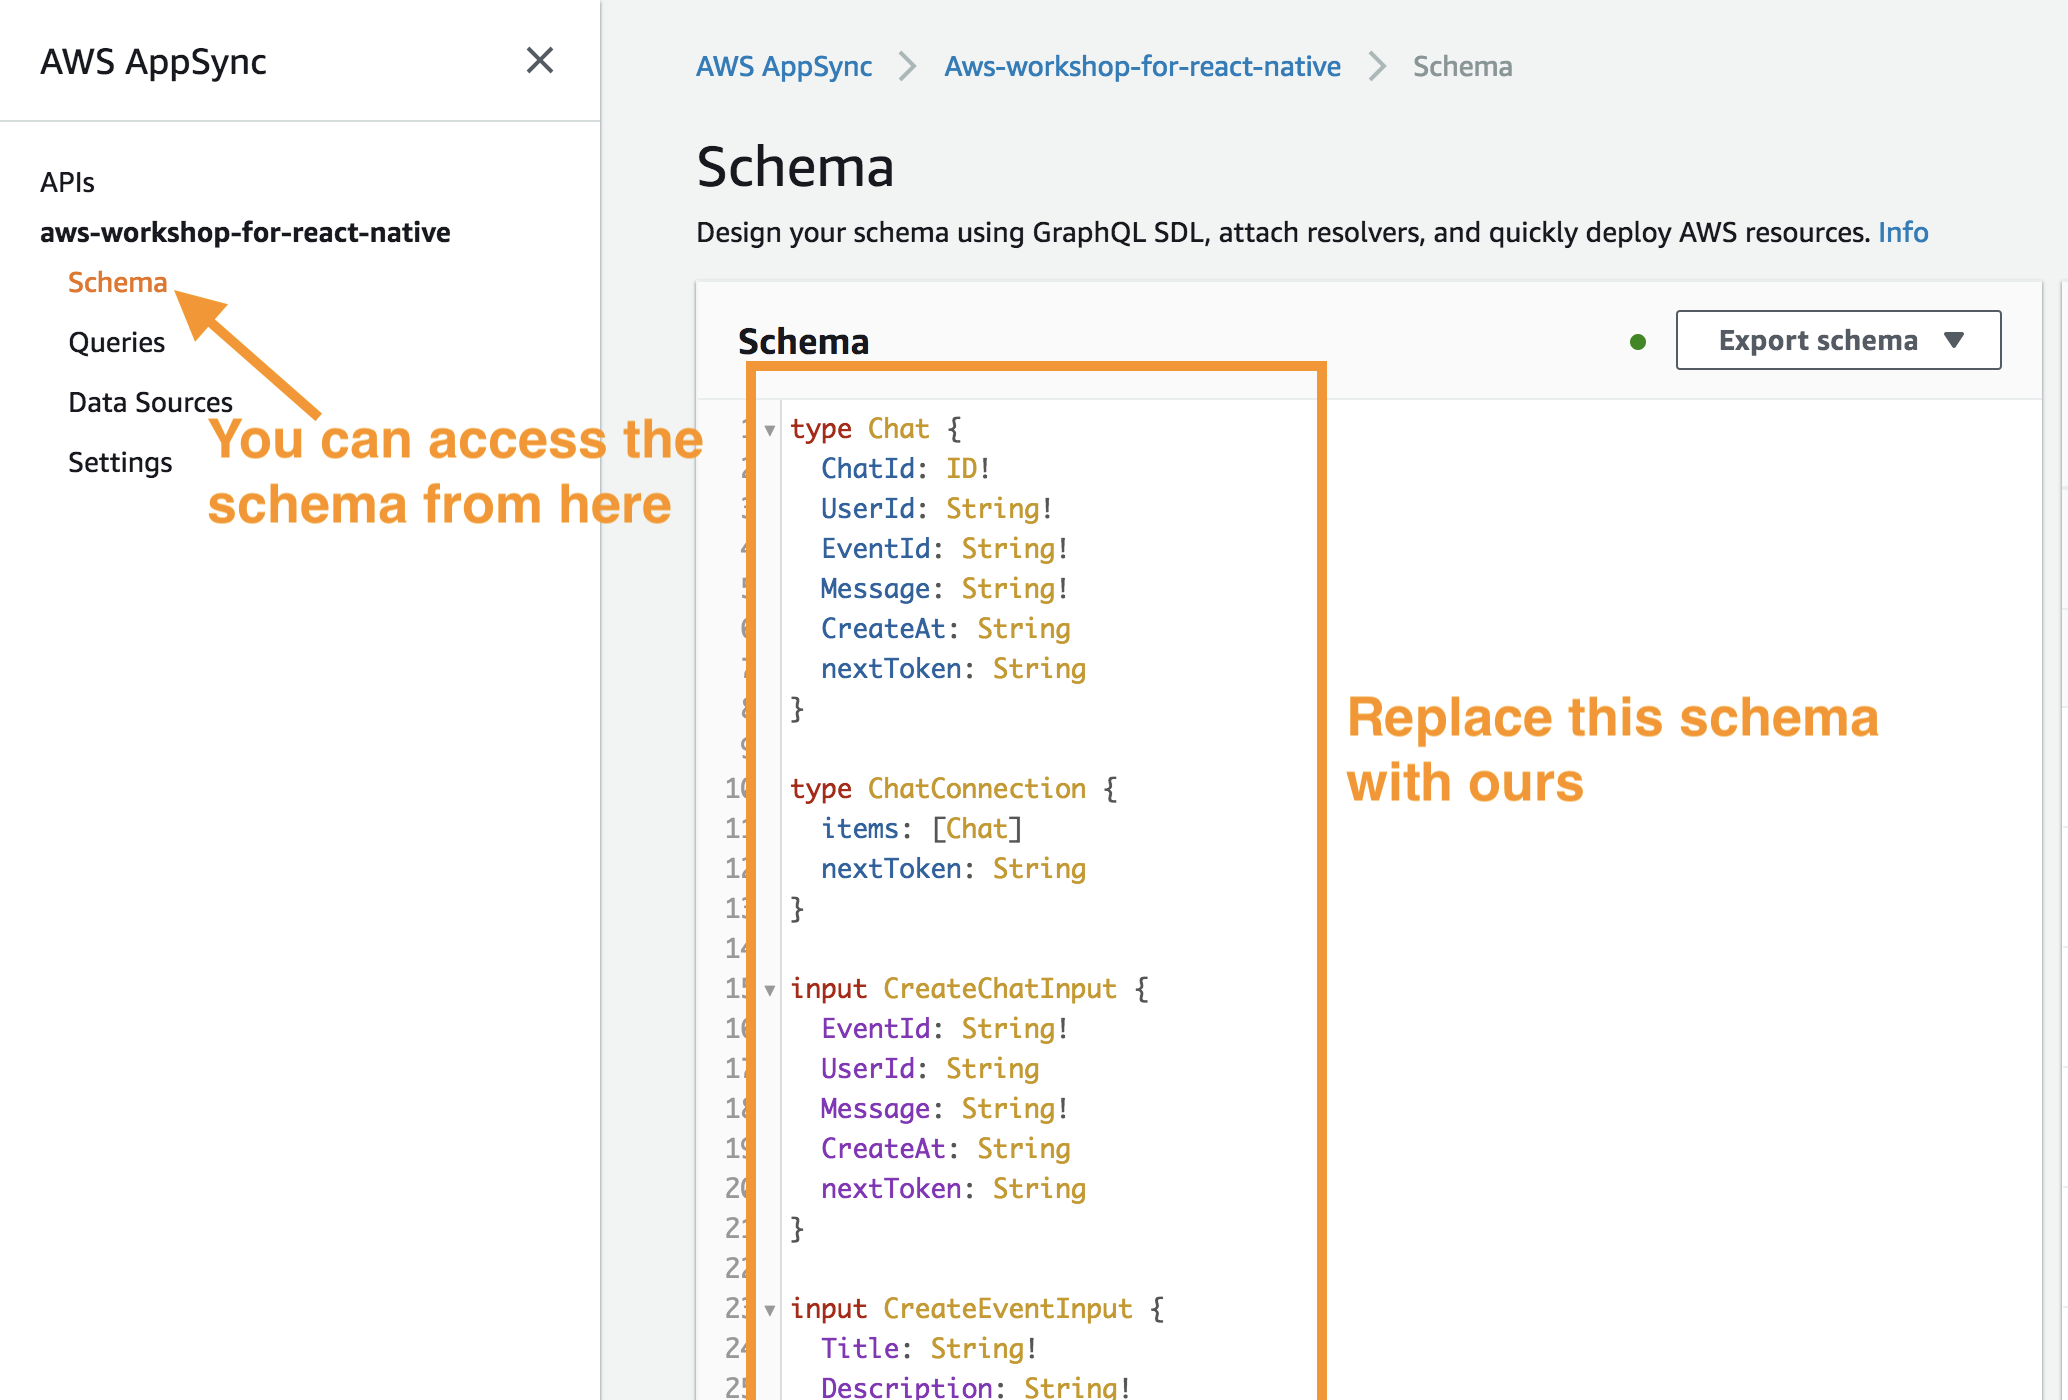Open the Queries sidebar item
The height and width of the screenshot is (1400, 2068).
click(x=116, y=342)
